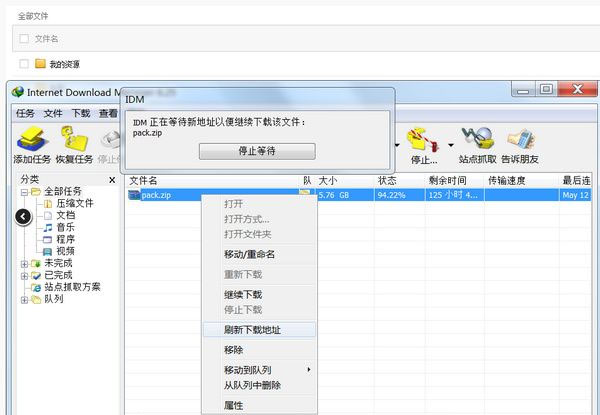This screenshot has width=600, height=415.
Task: Open the 移动到队列 submenu arrow
Action: pyautogui.click(x=308, y=370)
